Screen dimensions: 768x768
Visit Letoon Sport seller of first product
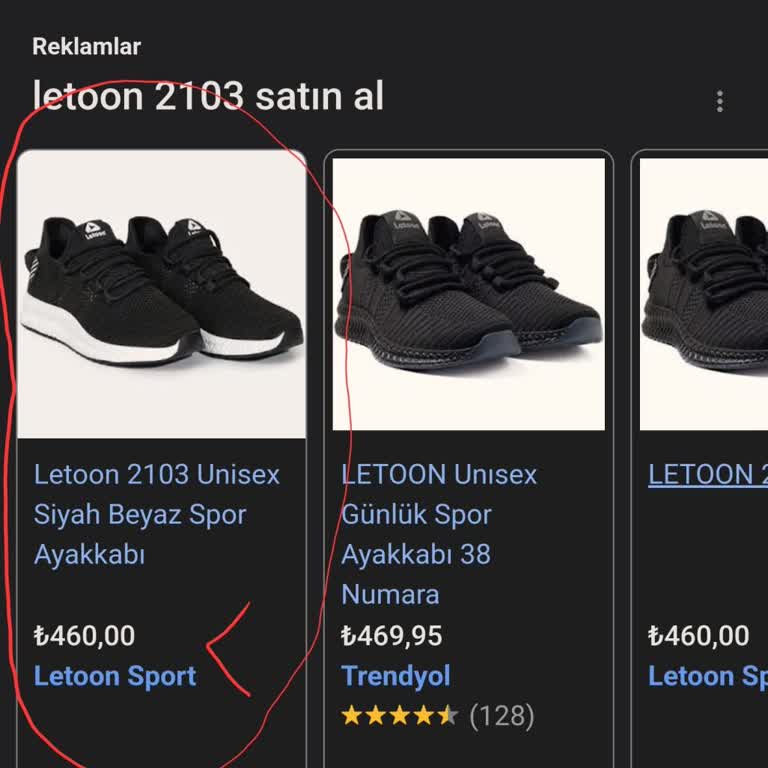(x=115, y=676)
